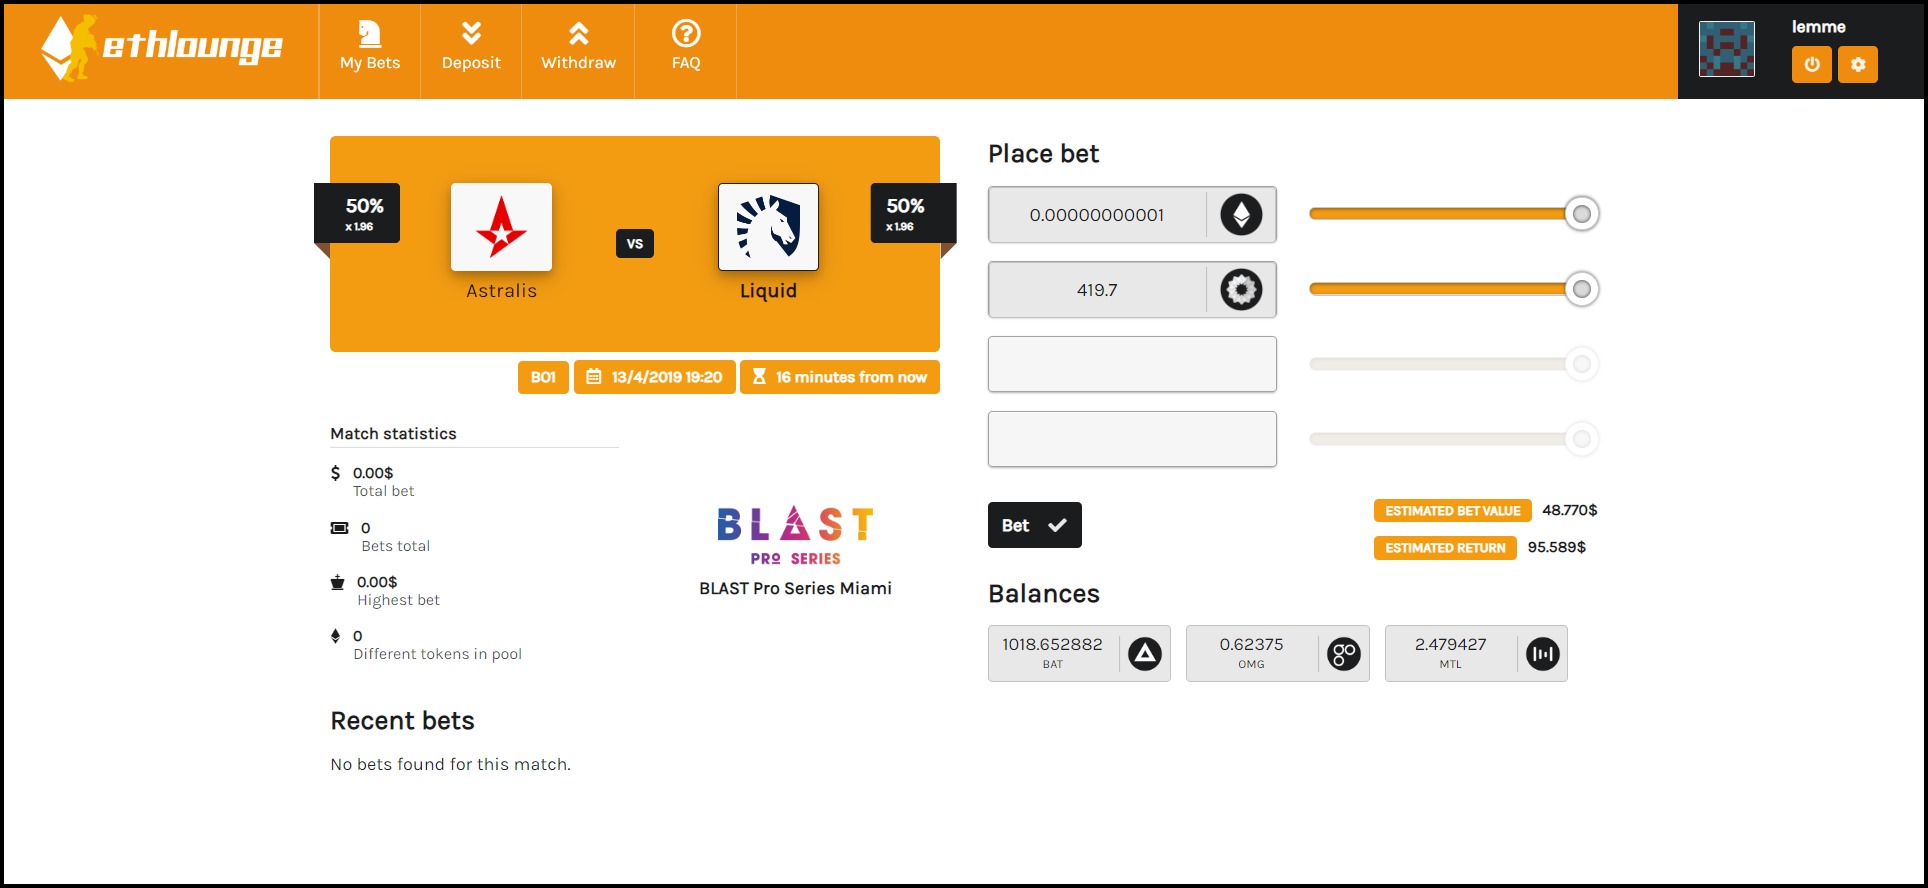Image resolution: width=1928 pixels, height=888 pixels.
Task: Go to Deposit section
Action: (x=471, y=48)
